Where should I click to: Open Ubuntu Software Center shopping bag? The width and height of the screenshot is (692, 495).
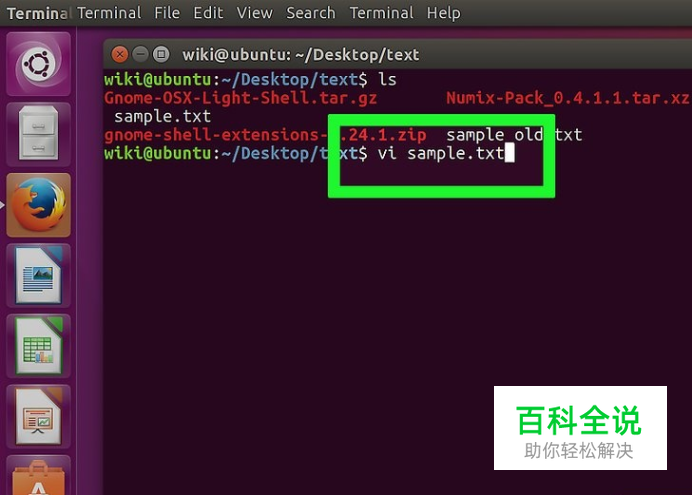pos(38,476)
